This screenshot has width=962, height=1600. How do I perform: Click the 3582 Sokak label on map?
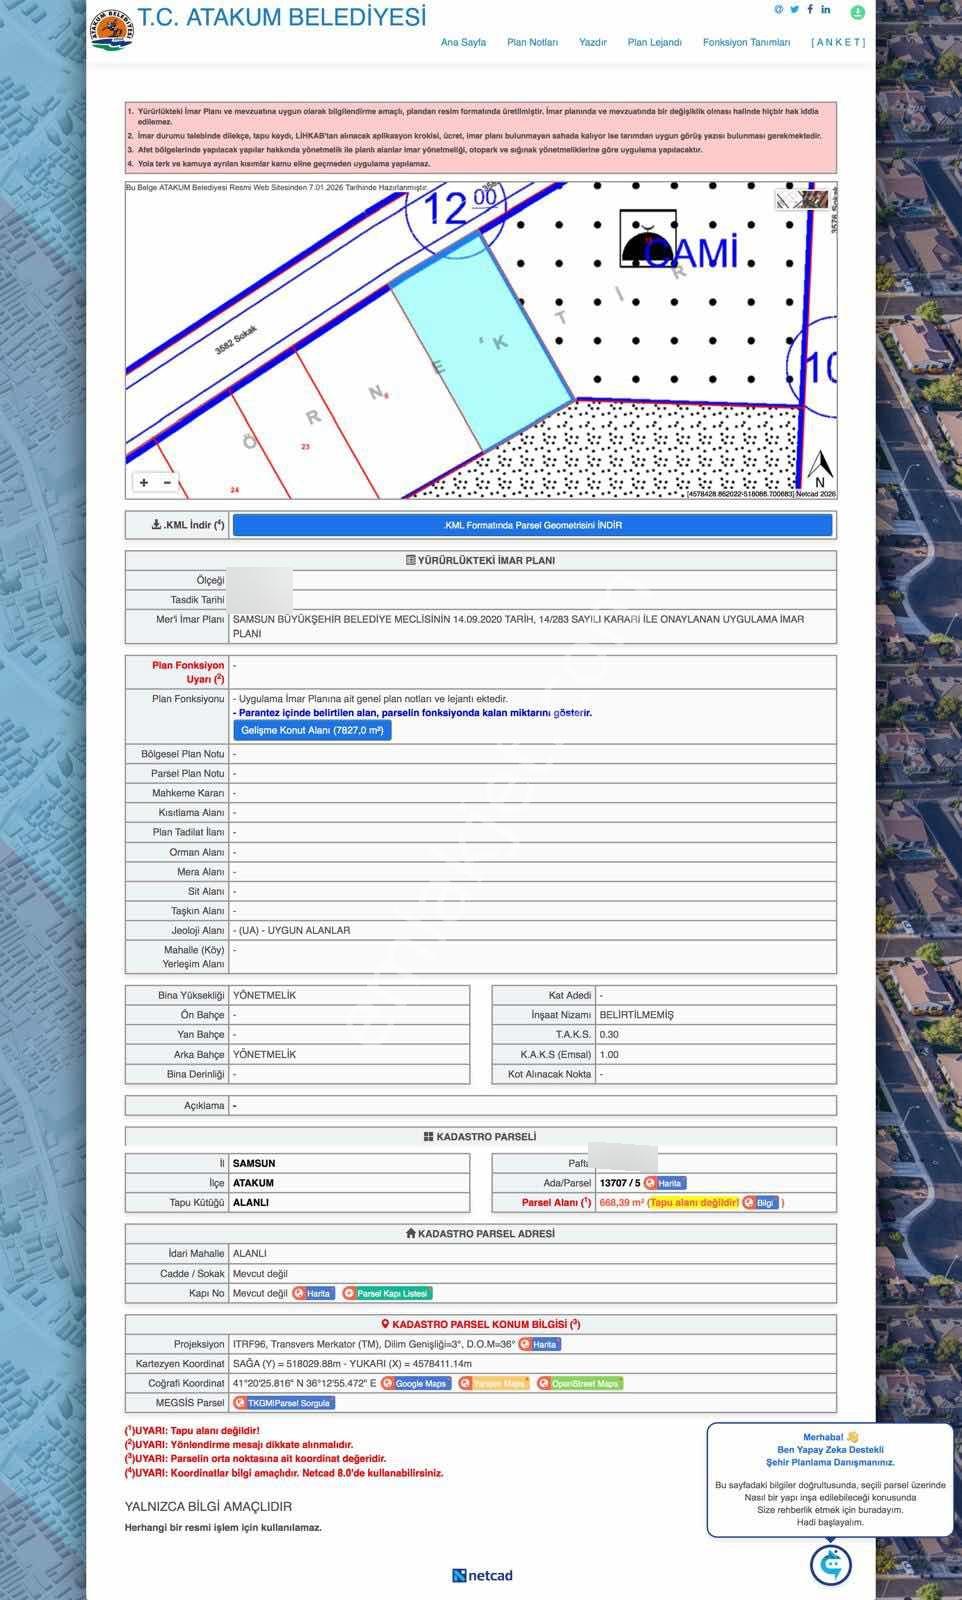click(236, 340)
